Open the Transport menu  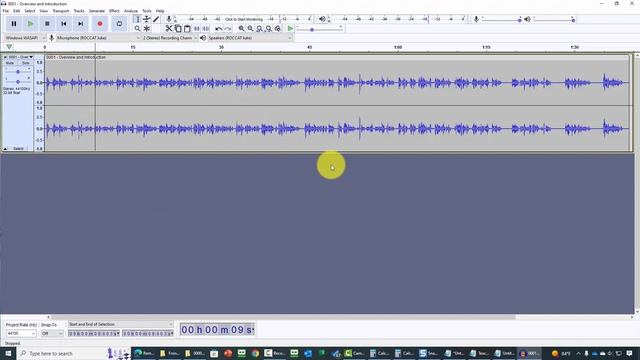click(61, 11)
